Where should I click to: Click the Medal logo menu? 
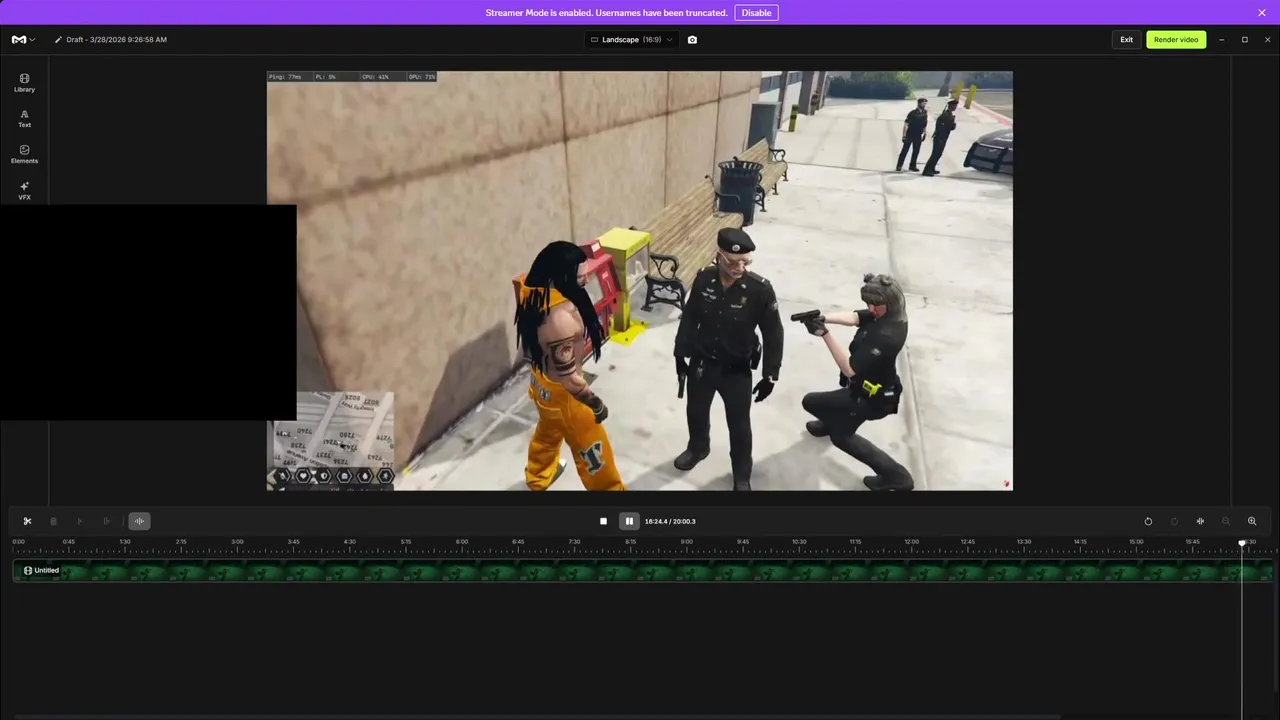(x=23, y=40)
